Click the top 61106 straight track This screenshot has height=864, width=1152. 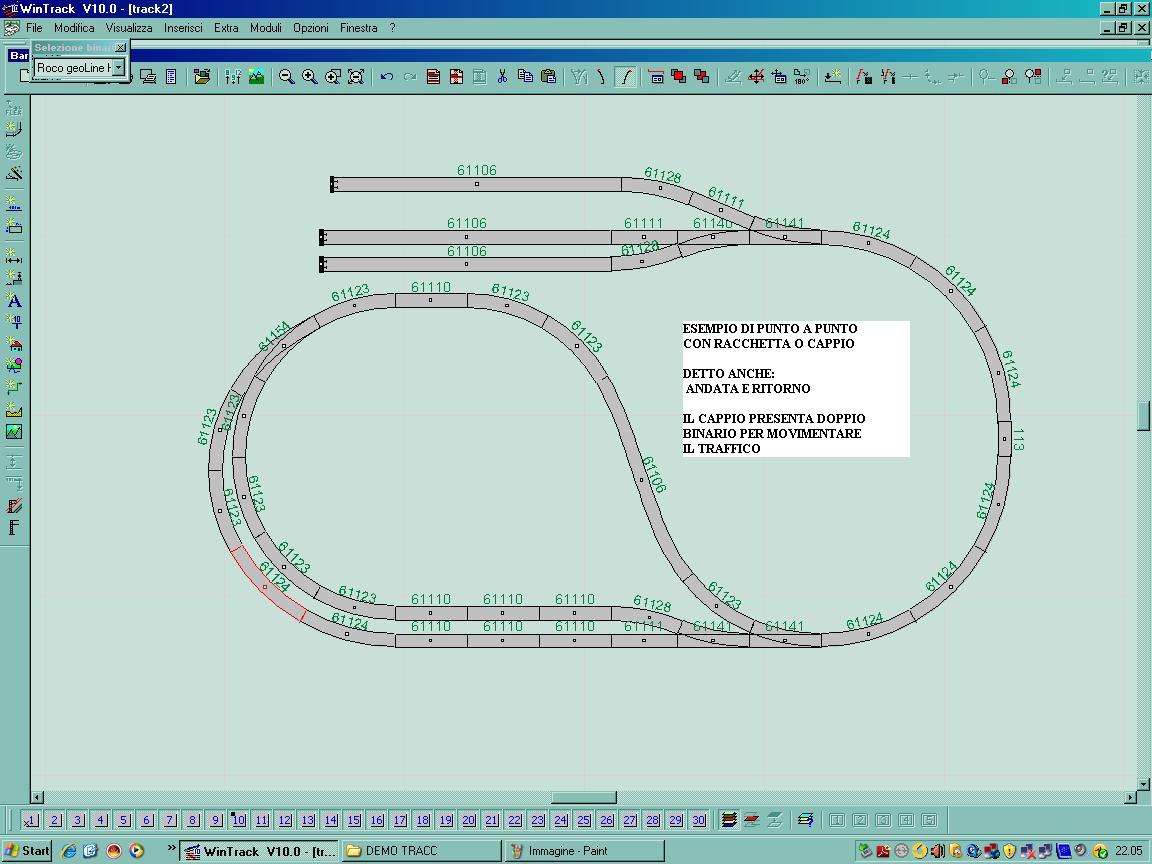[x=477, y=184]
